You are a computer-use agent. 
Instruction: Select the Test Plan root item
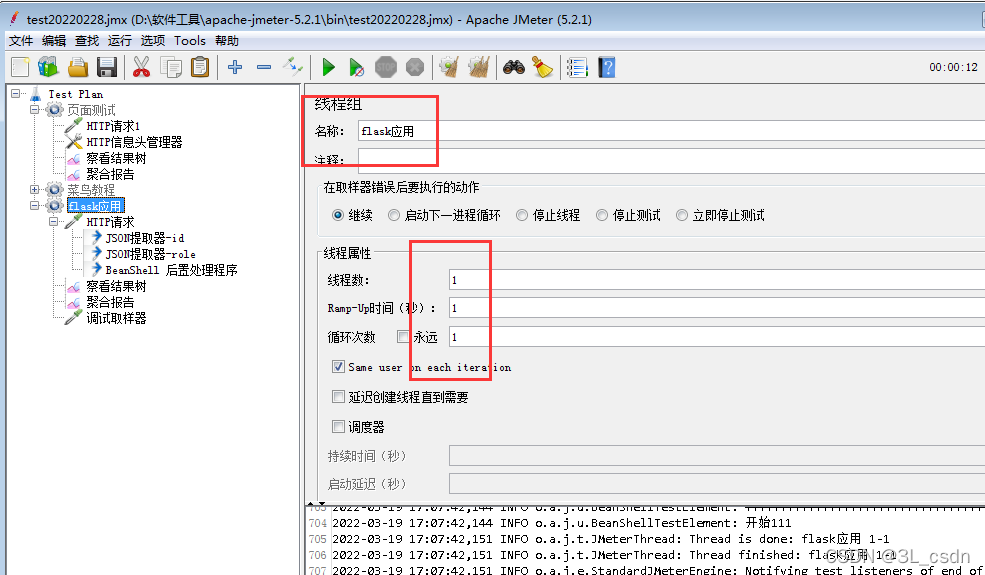(x=76, y=94)
